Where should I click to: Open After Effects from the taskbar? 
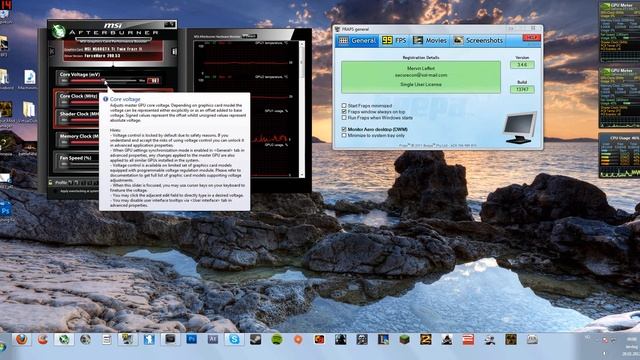click(213, 339)
